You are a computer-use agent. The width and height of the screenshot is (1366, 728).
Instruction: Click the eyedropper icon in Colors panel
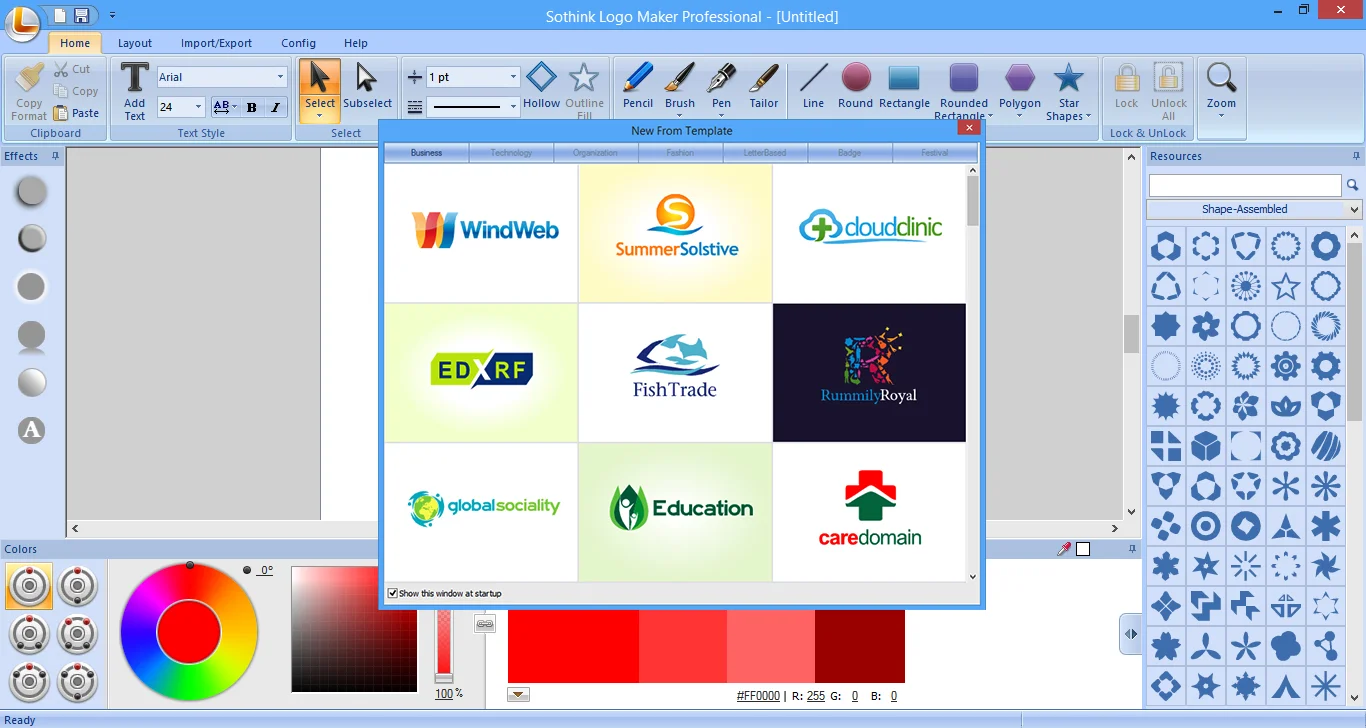tap(1065, 549)
